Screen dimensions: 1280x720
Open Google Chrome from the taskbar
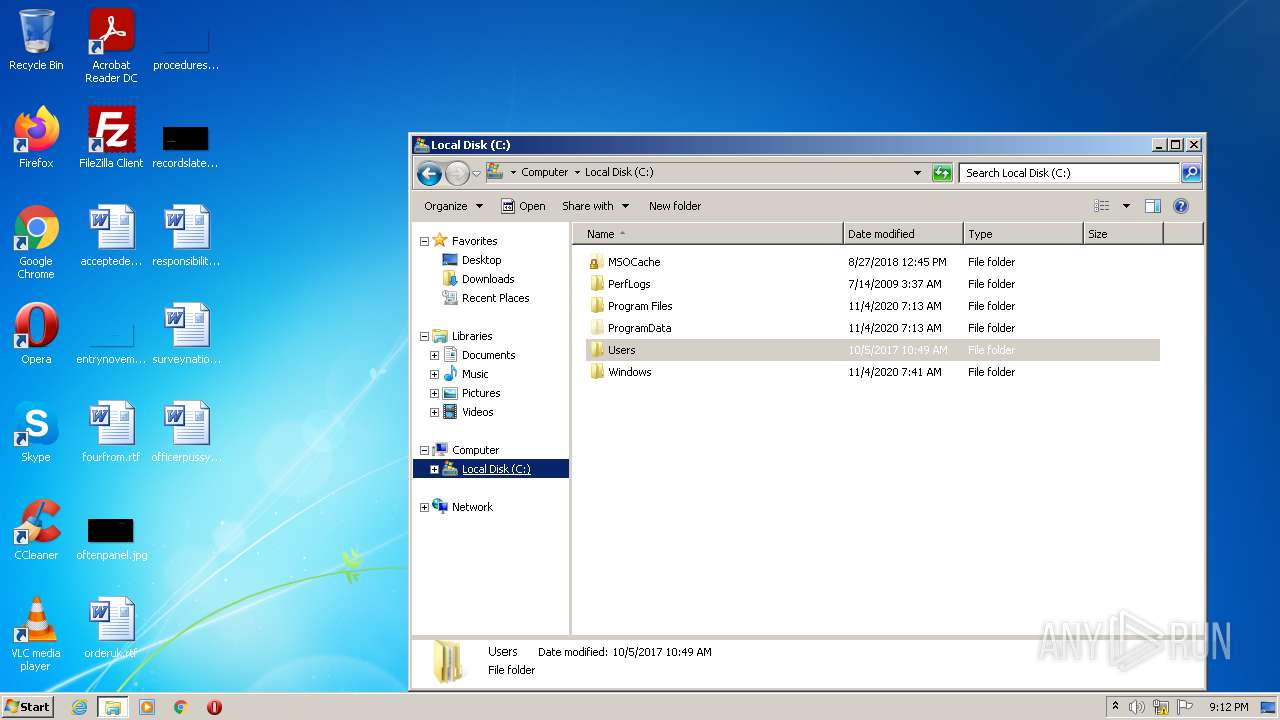[181, 707]
